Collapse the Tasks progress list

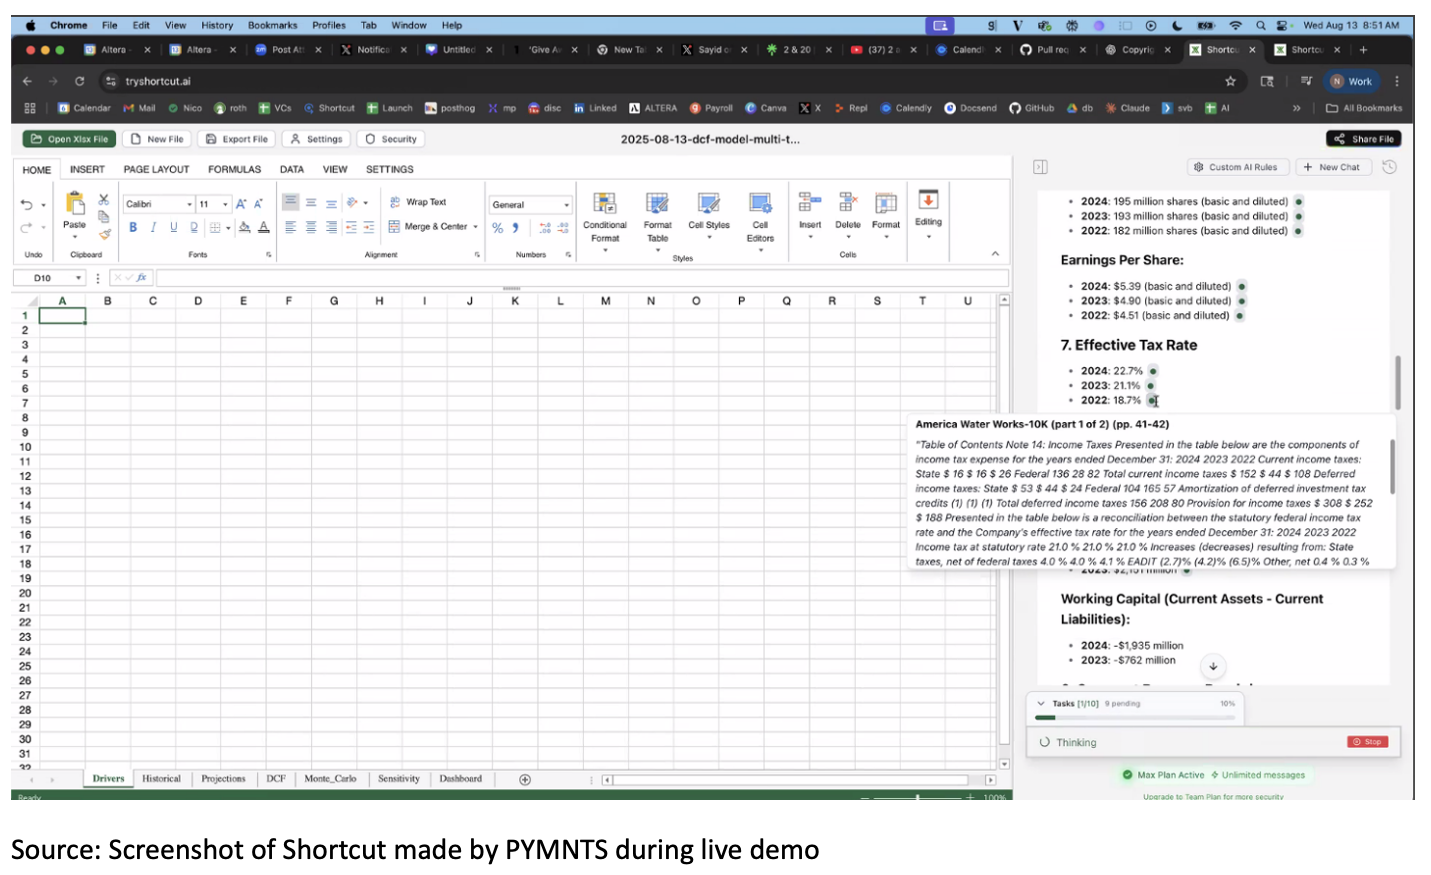tap(1041, 704)
